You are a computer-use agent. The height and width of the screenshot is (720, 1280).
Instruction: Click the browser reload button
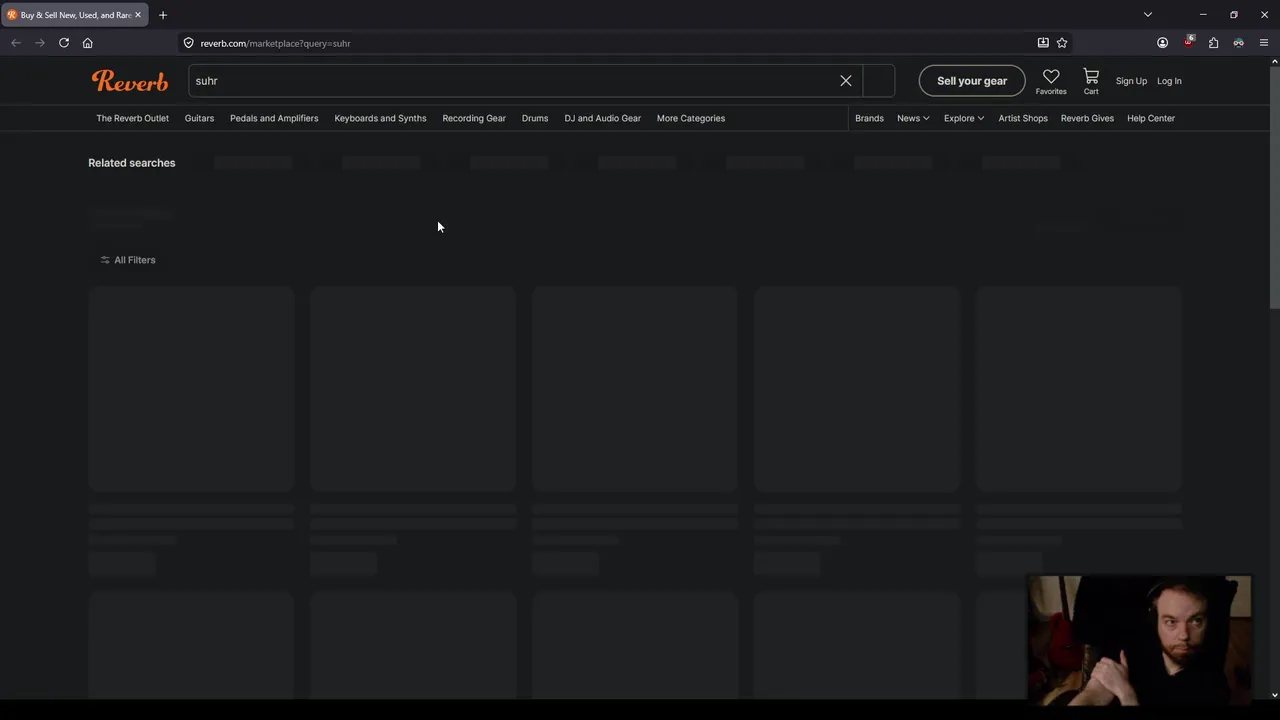click(x=64, y=43)
